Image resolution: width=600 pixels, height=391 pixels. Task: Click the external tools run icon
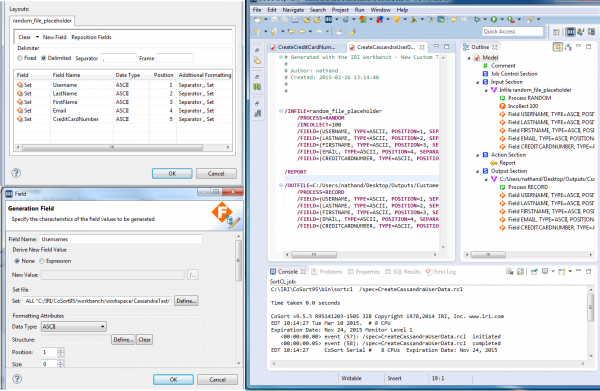point(511,19)
